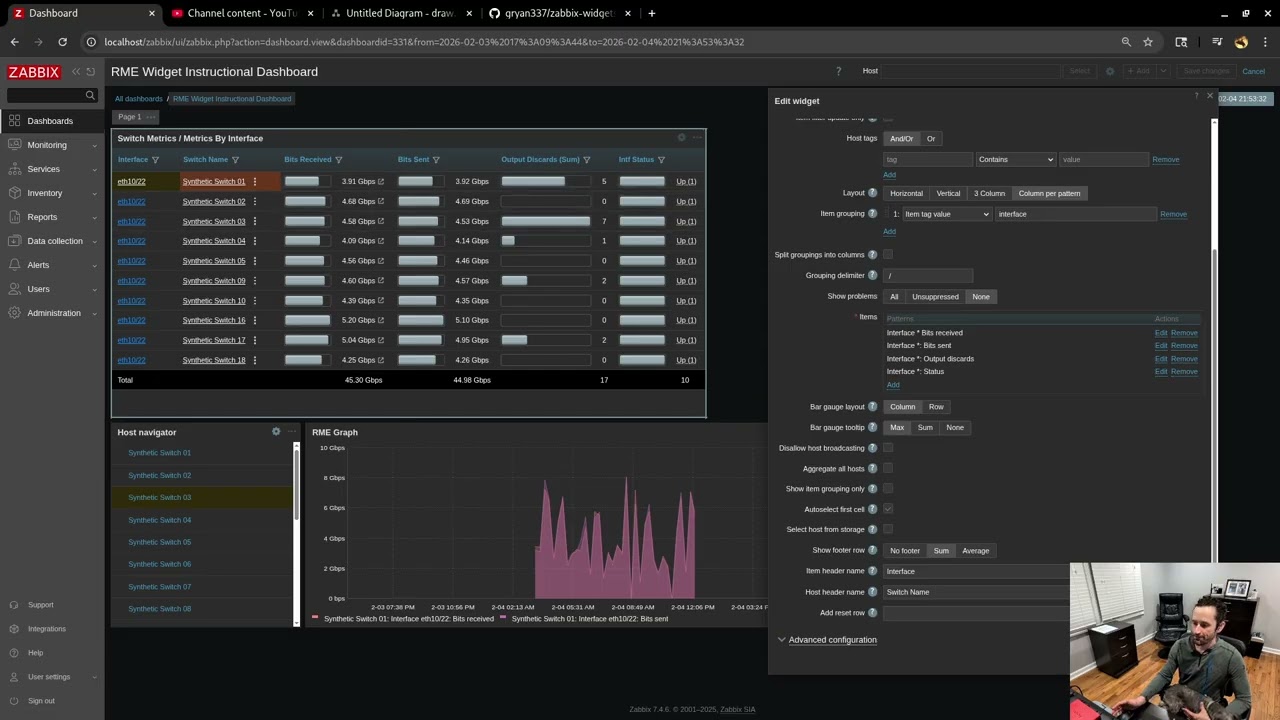This screenshot has height=720, width=1280.
Task: Set Host tags mode to Or
Action: click(x=931, y=139)
